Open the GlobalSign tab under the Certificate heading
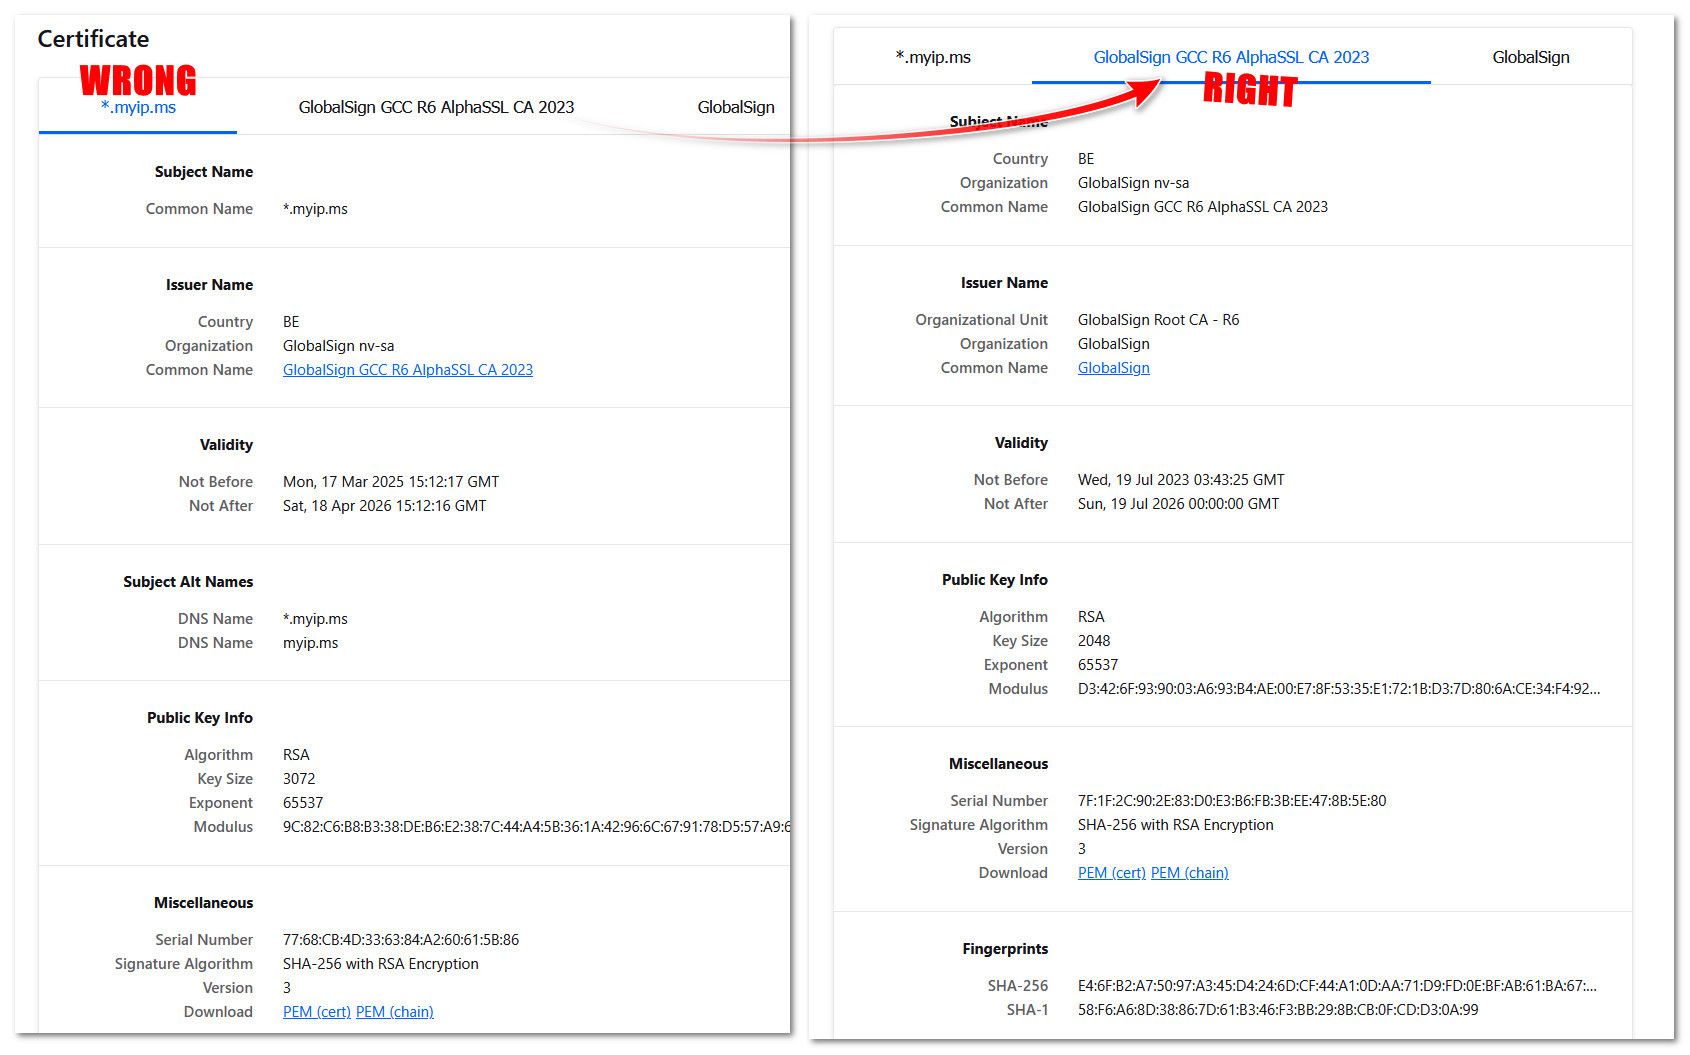The image size is (1690, 1055). click(x=736, y=107)
